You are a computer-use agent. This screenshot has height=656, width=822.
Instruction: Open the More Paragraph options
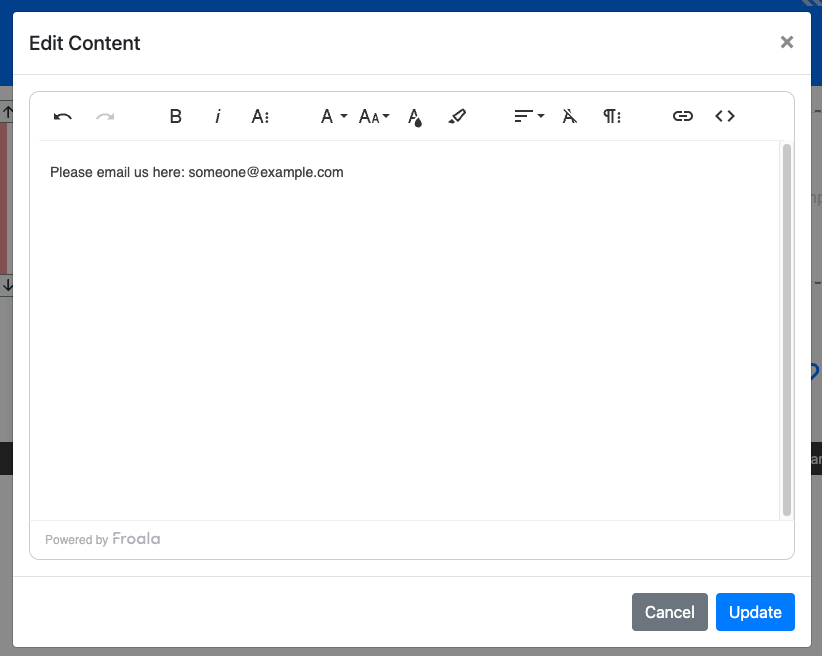pyautogui.click(x=612, y=116)
